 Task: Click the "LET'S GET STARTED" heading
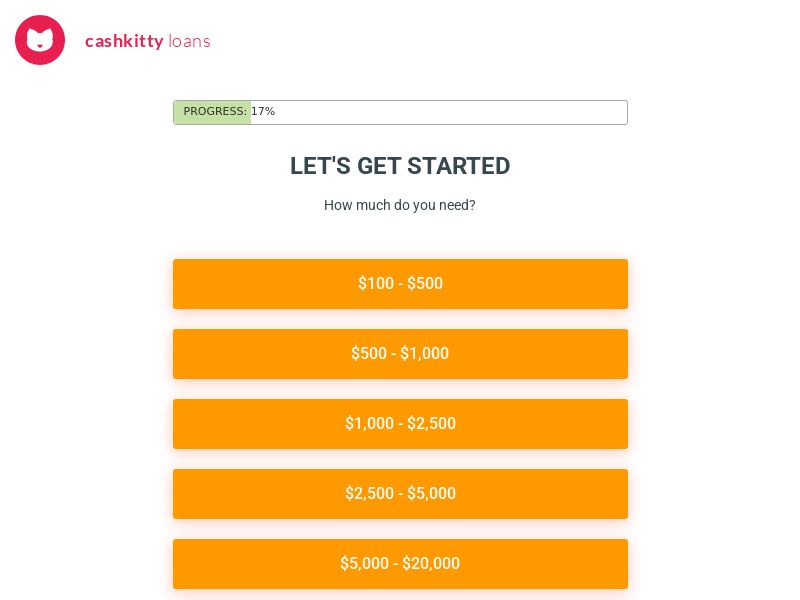[x=400, y=166]
